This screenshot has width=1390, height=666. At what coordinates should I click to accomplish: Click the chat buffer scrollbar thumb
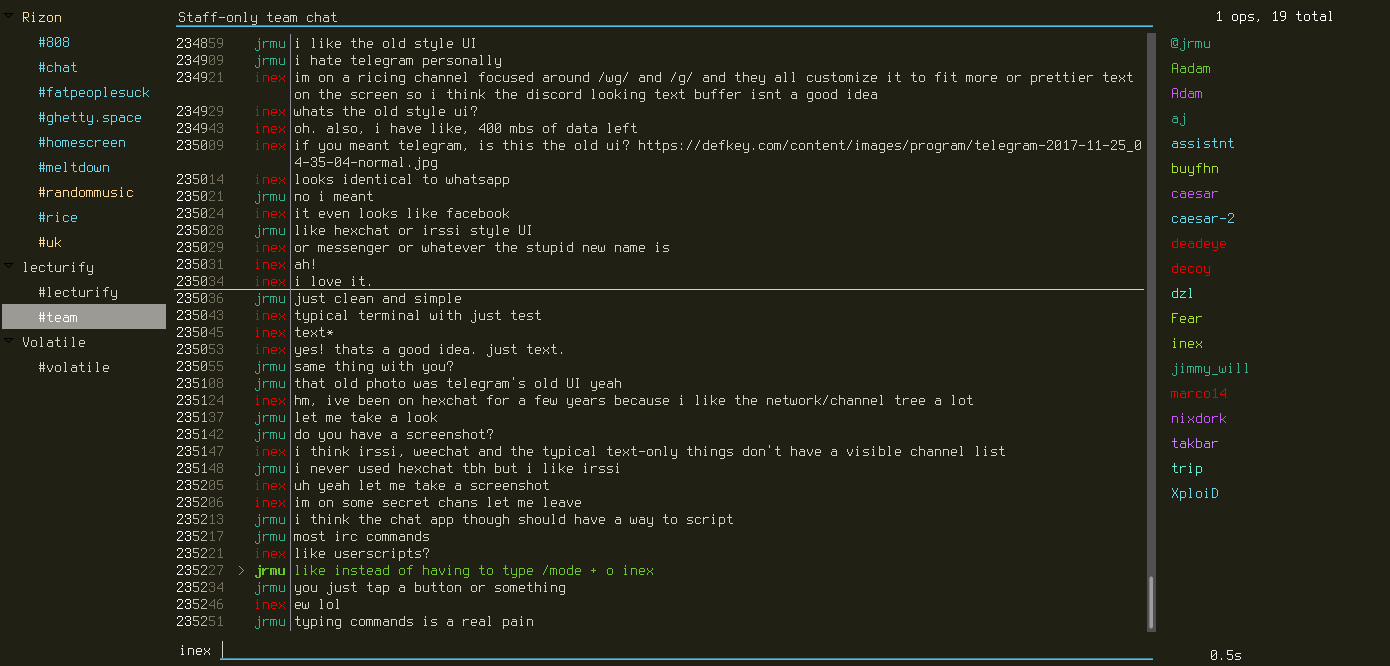tap(1150, 601)
